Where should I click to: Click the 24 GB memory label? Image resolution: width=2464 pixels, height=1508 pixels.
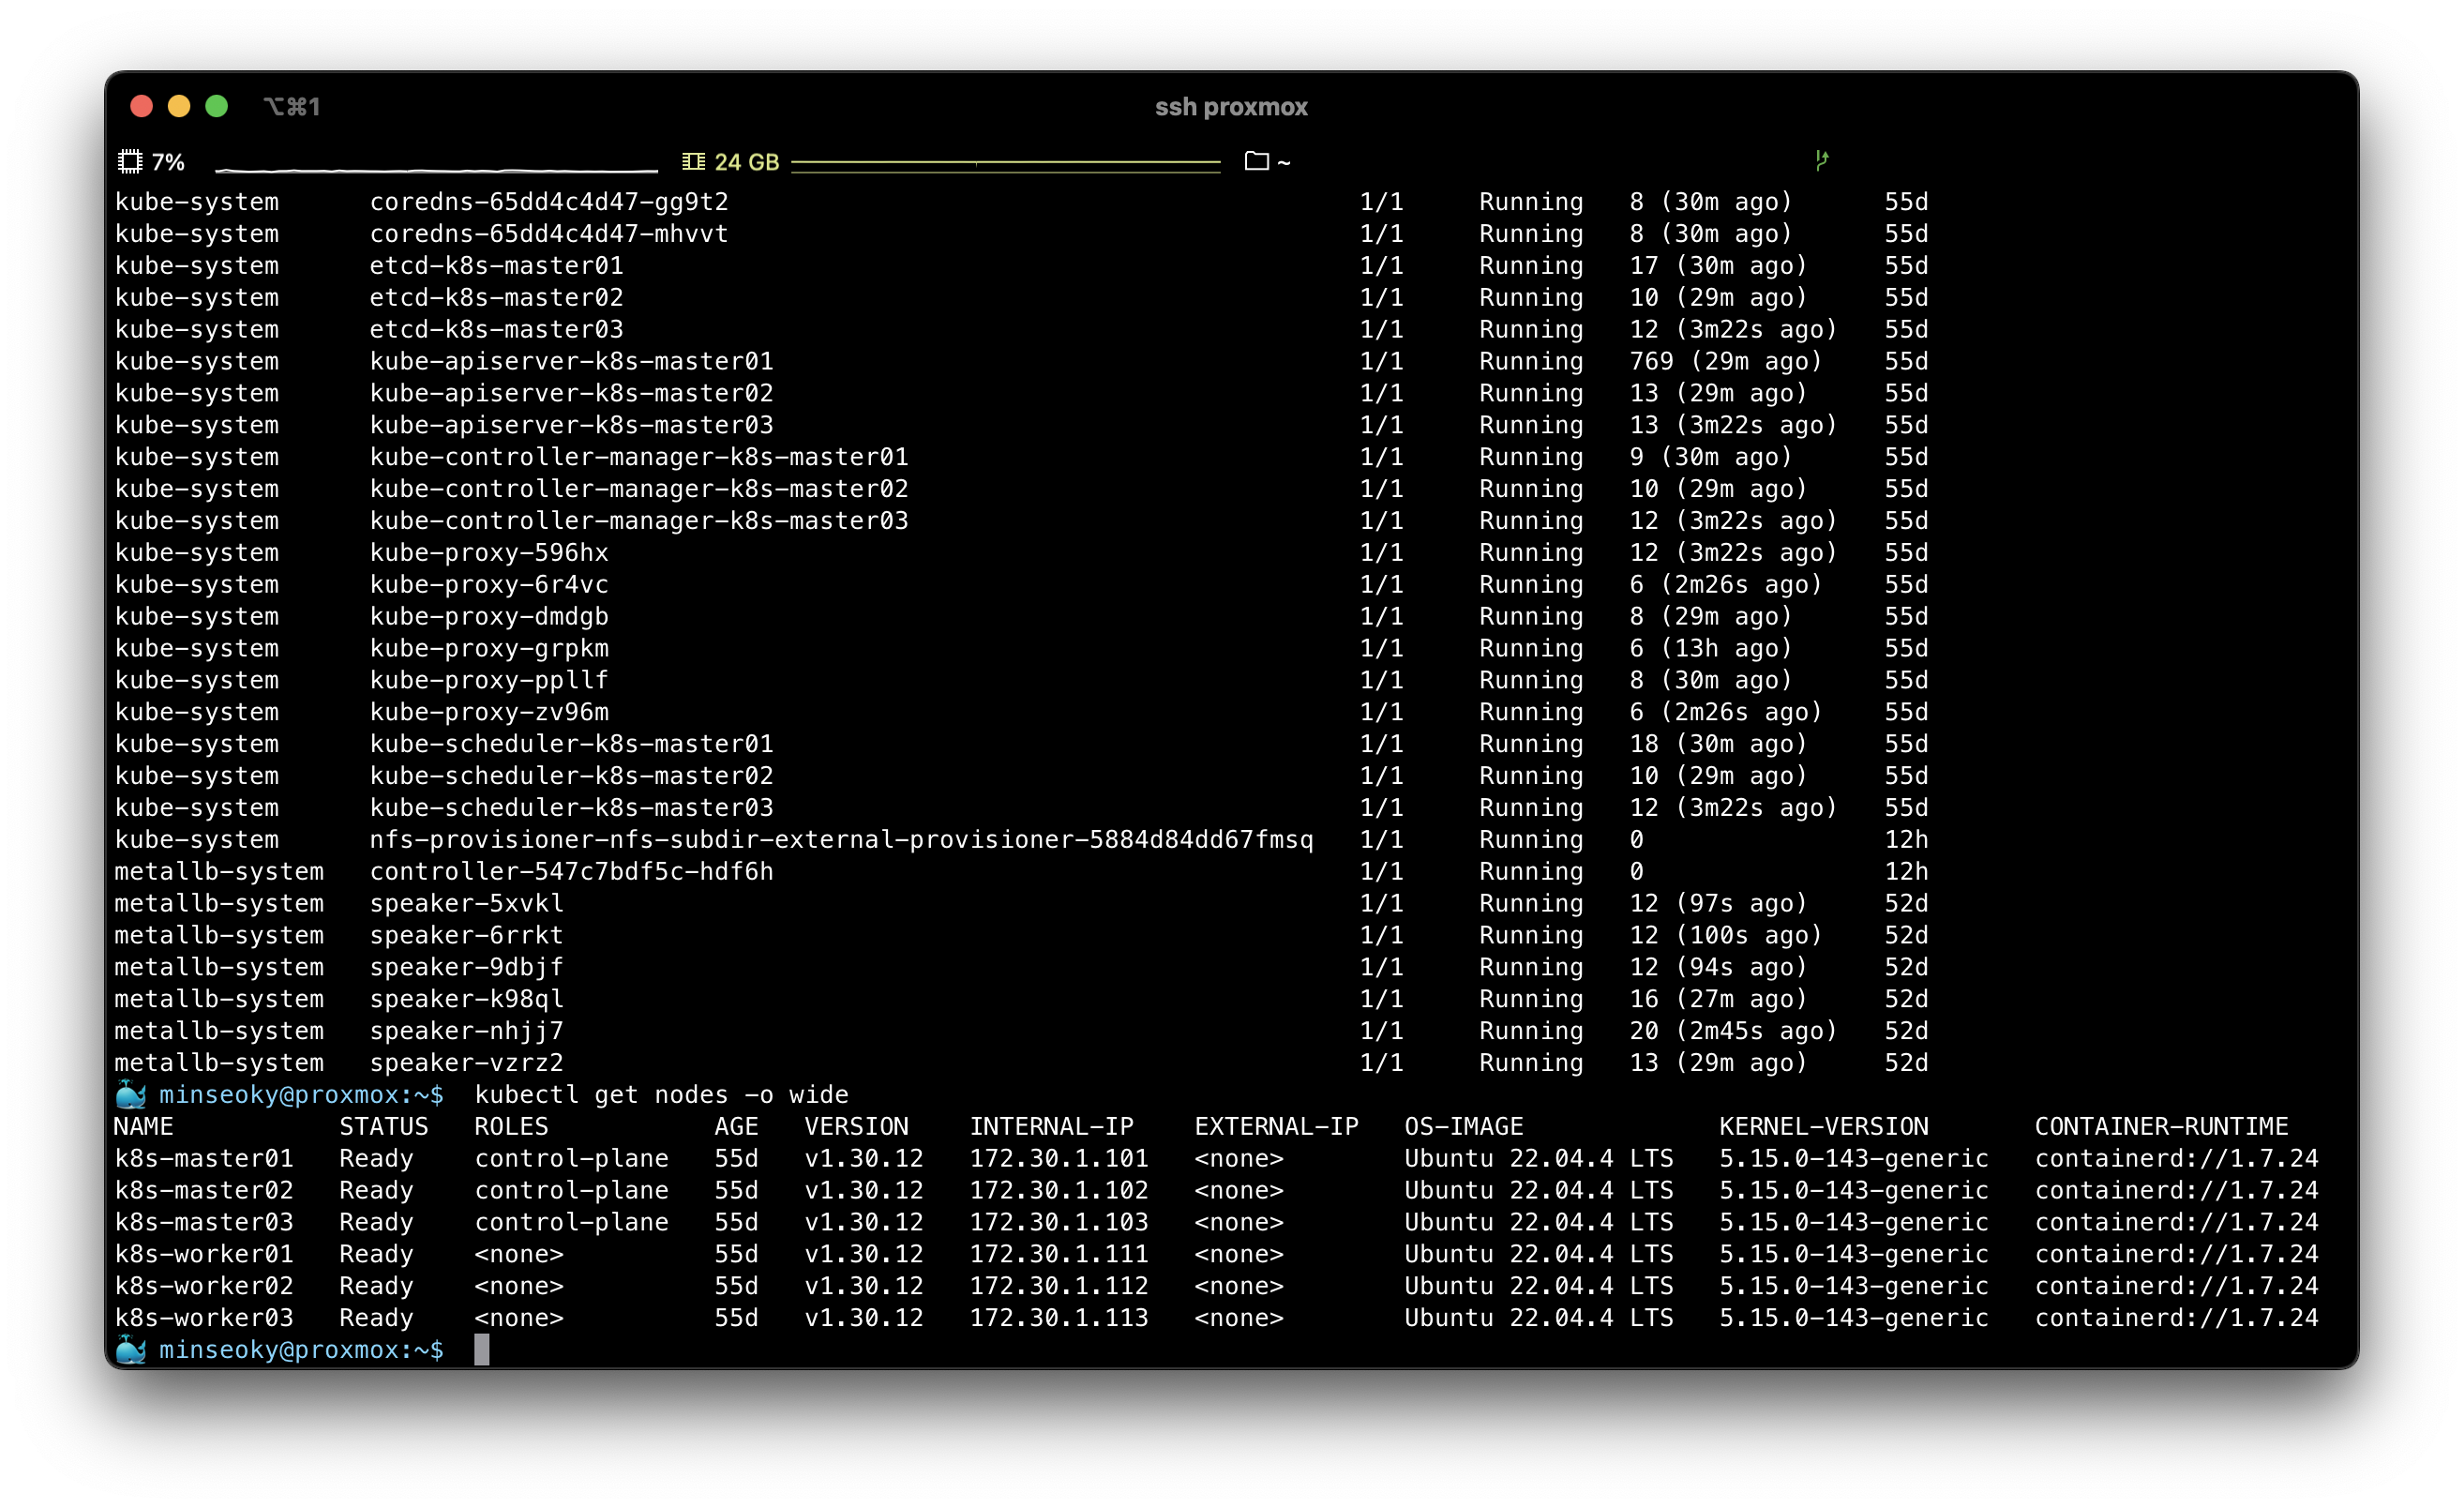pyautogui.click(x=746, y=162)
